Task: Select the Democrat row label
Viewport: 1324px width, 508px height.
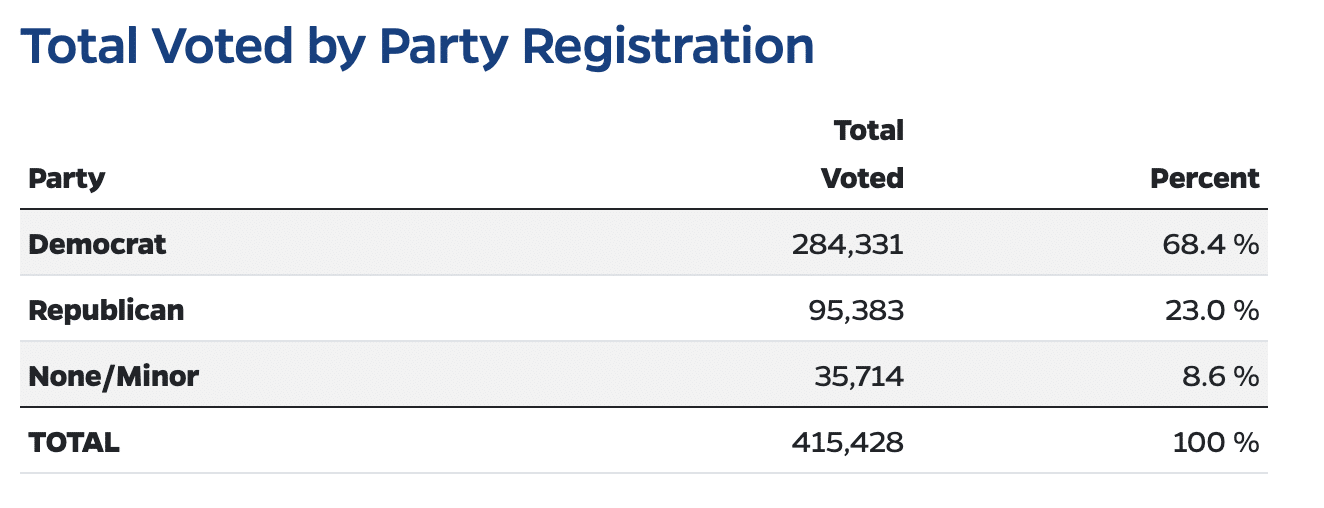Action: [x=97, y=244]
